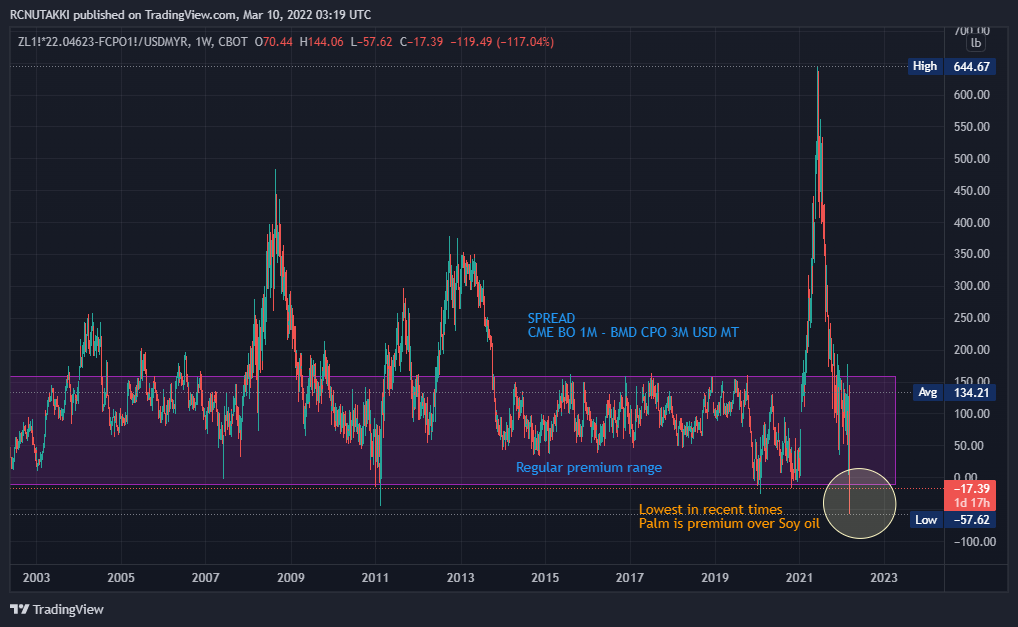Click the publisher header text RCNUTAKKI published on TradingView.com
This screenshot has width=1018, height=627.
pyautogui.click(x=123, y=14)
